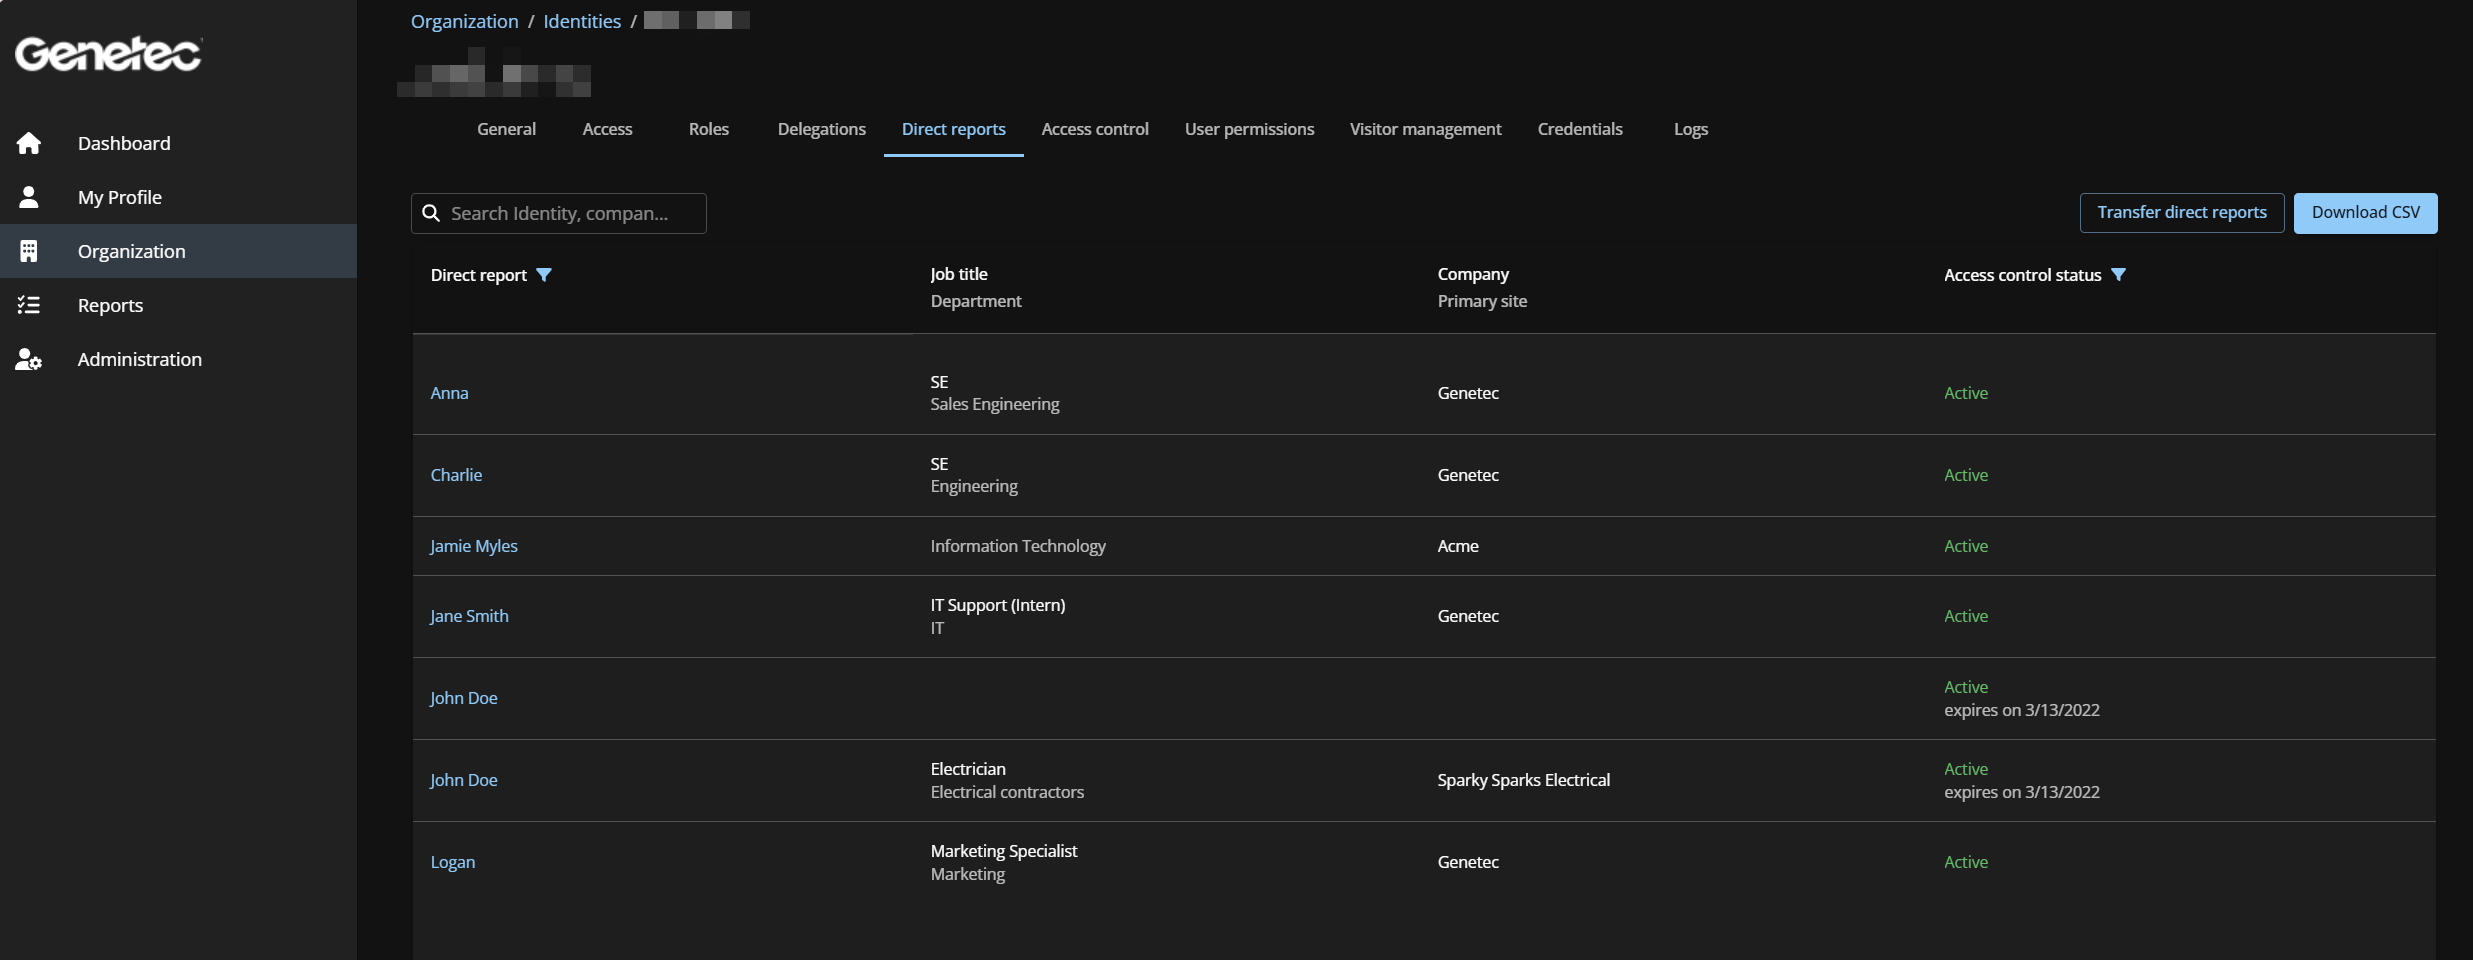The height and width of the screenshot is (960, 2473).
Task: Open the Identities breadcrumb link
Action: [x=581, y=20]
